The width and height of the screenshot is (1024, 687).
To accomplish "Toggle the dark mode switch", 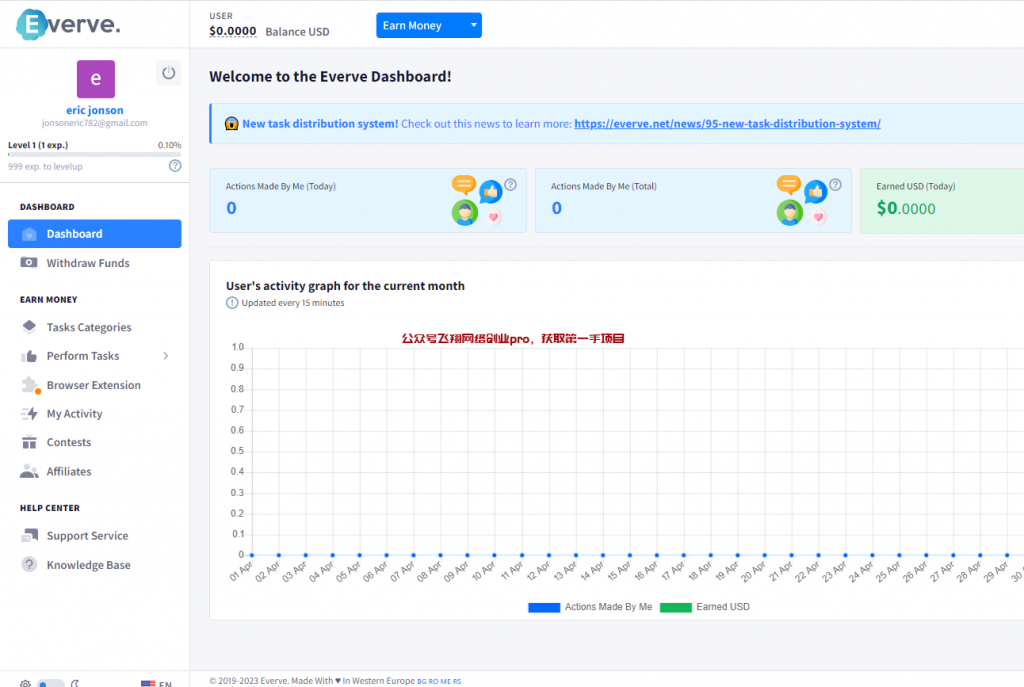I will click(50, 684).
